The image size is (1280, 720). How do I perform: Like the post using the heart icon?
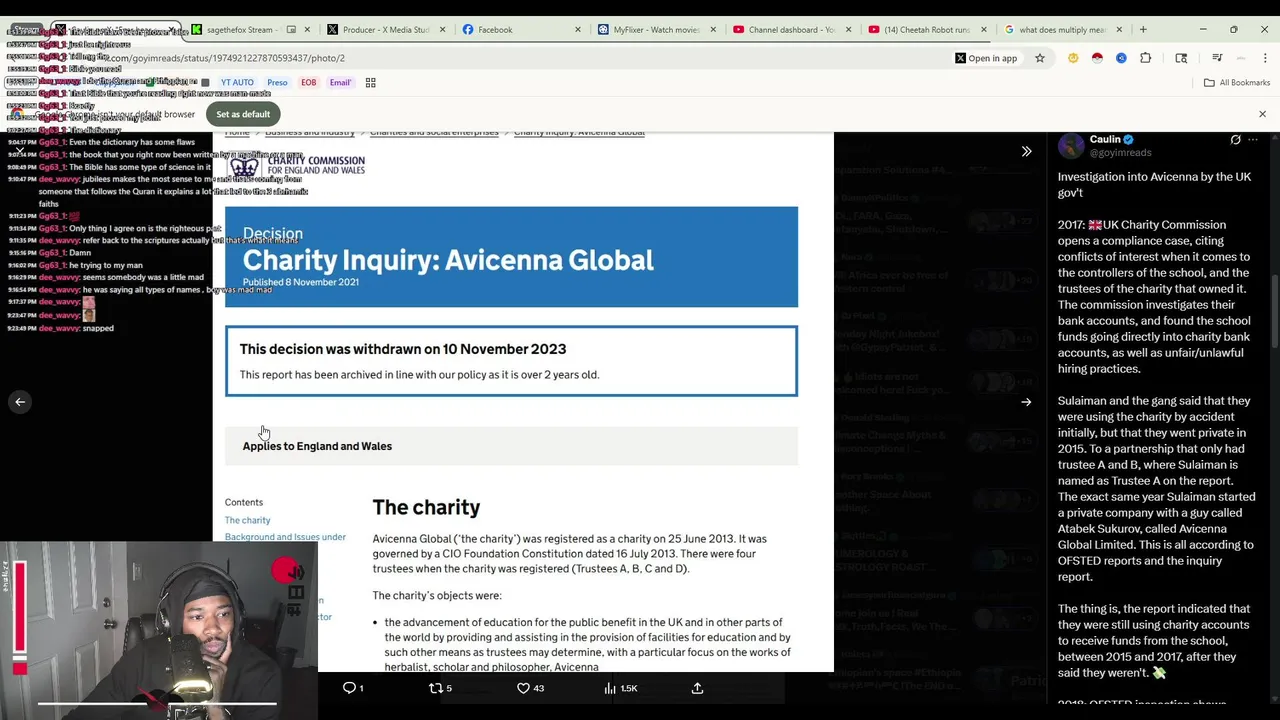click(x=522, y=688)
